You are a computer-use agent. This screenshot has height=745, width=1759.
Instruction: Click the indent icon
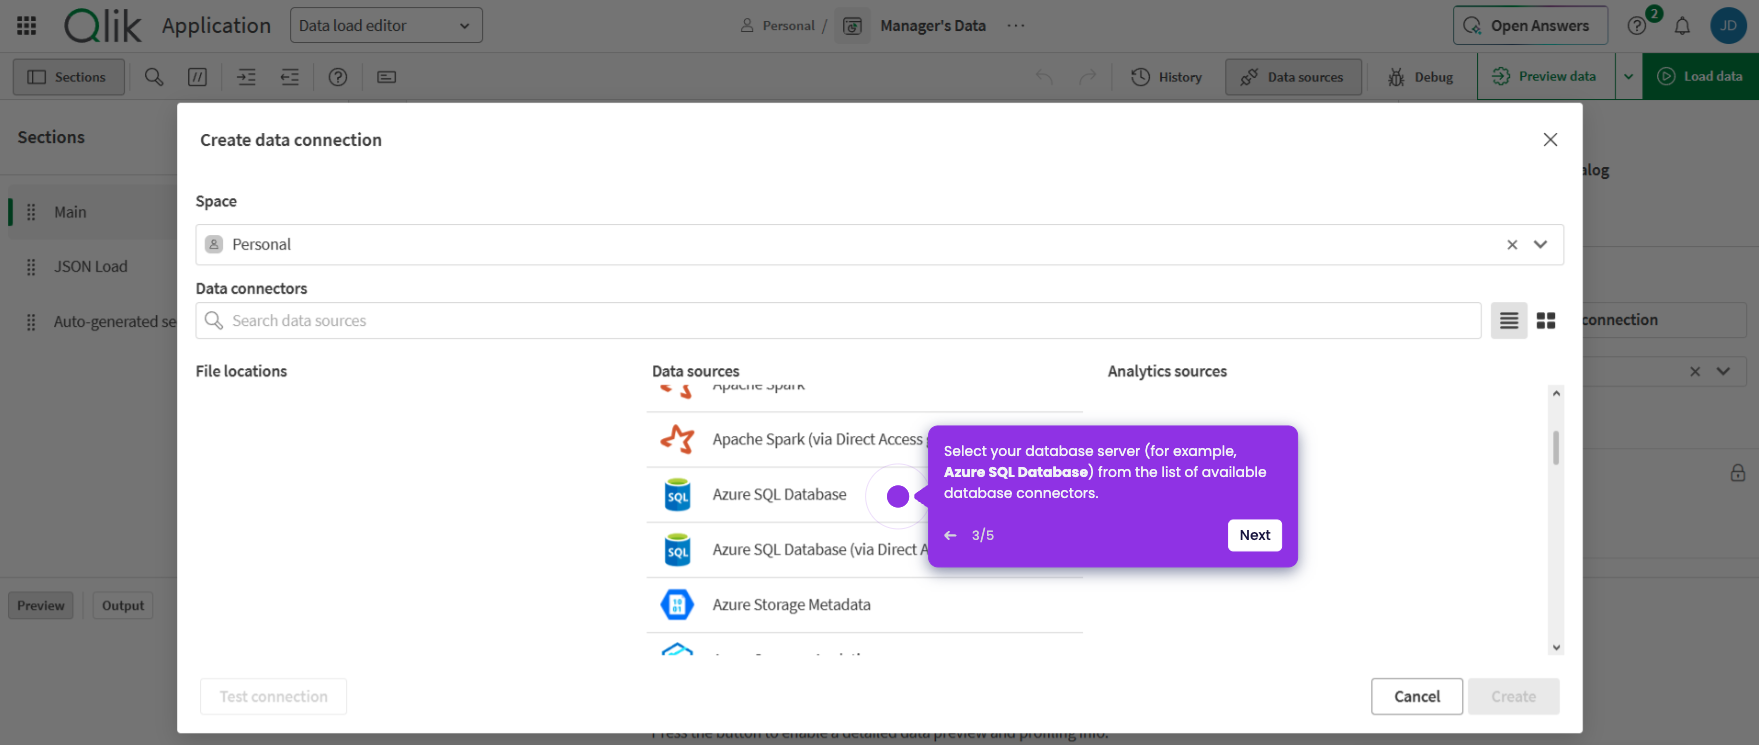[x=246, y=77]
